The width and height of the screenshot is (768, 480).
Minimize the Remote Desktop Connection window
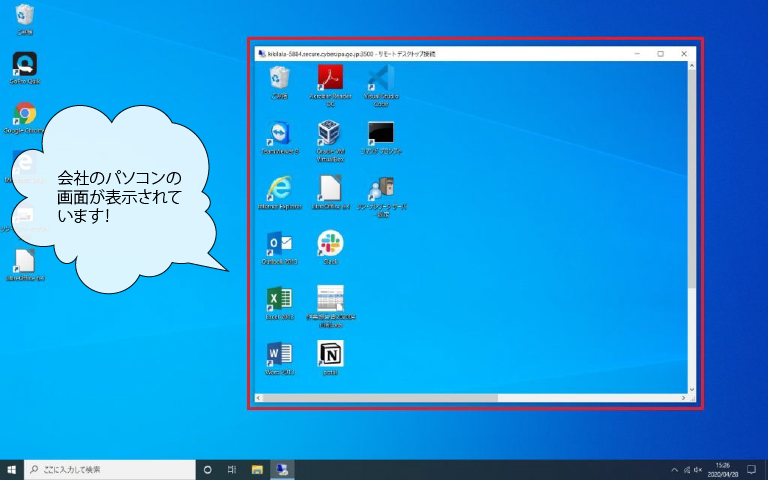click(637, 54)
